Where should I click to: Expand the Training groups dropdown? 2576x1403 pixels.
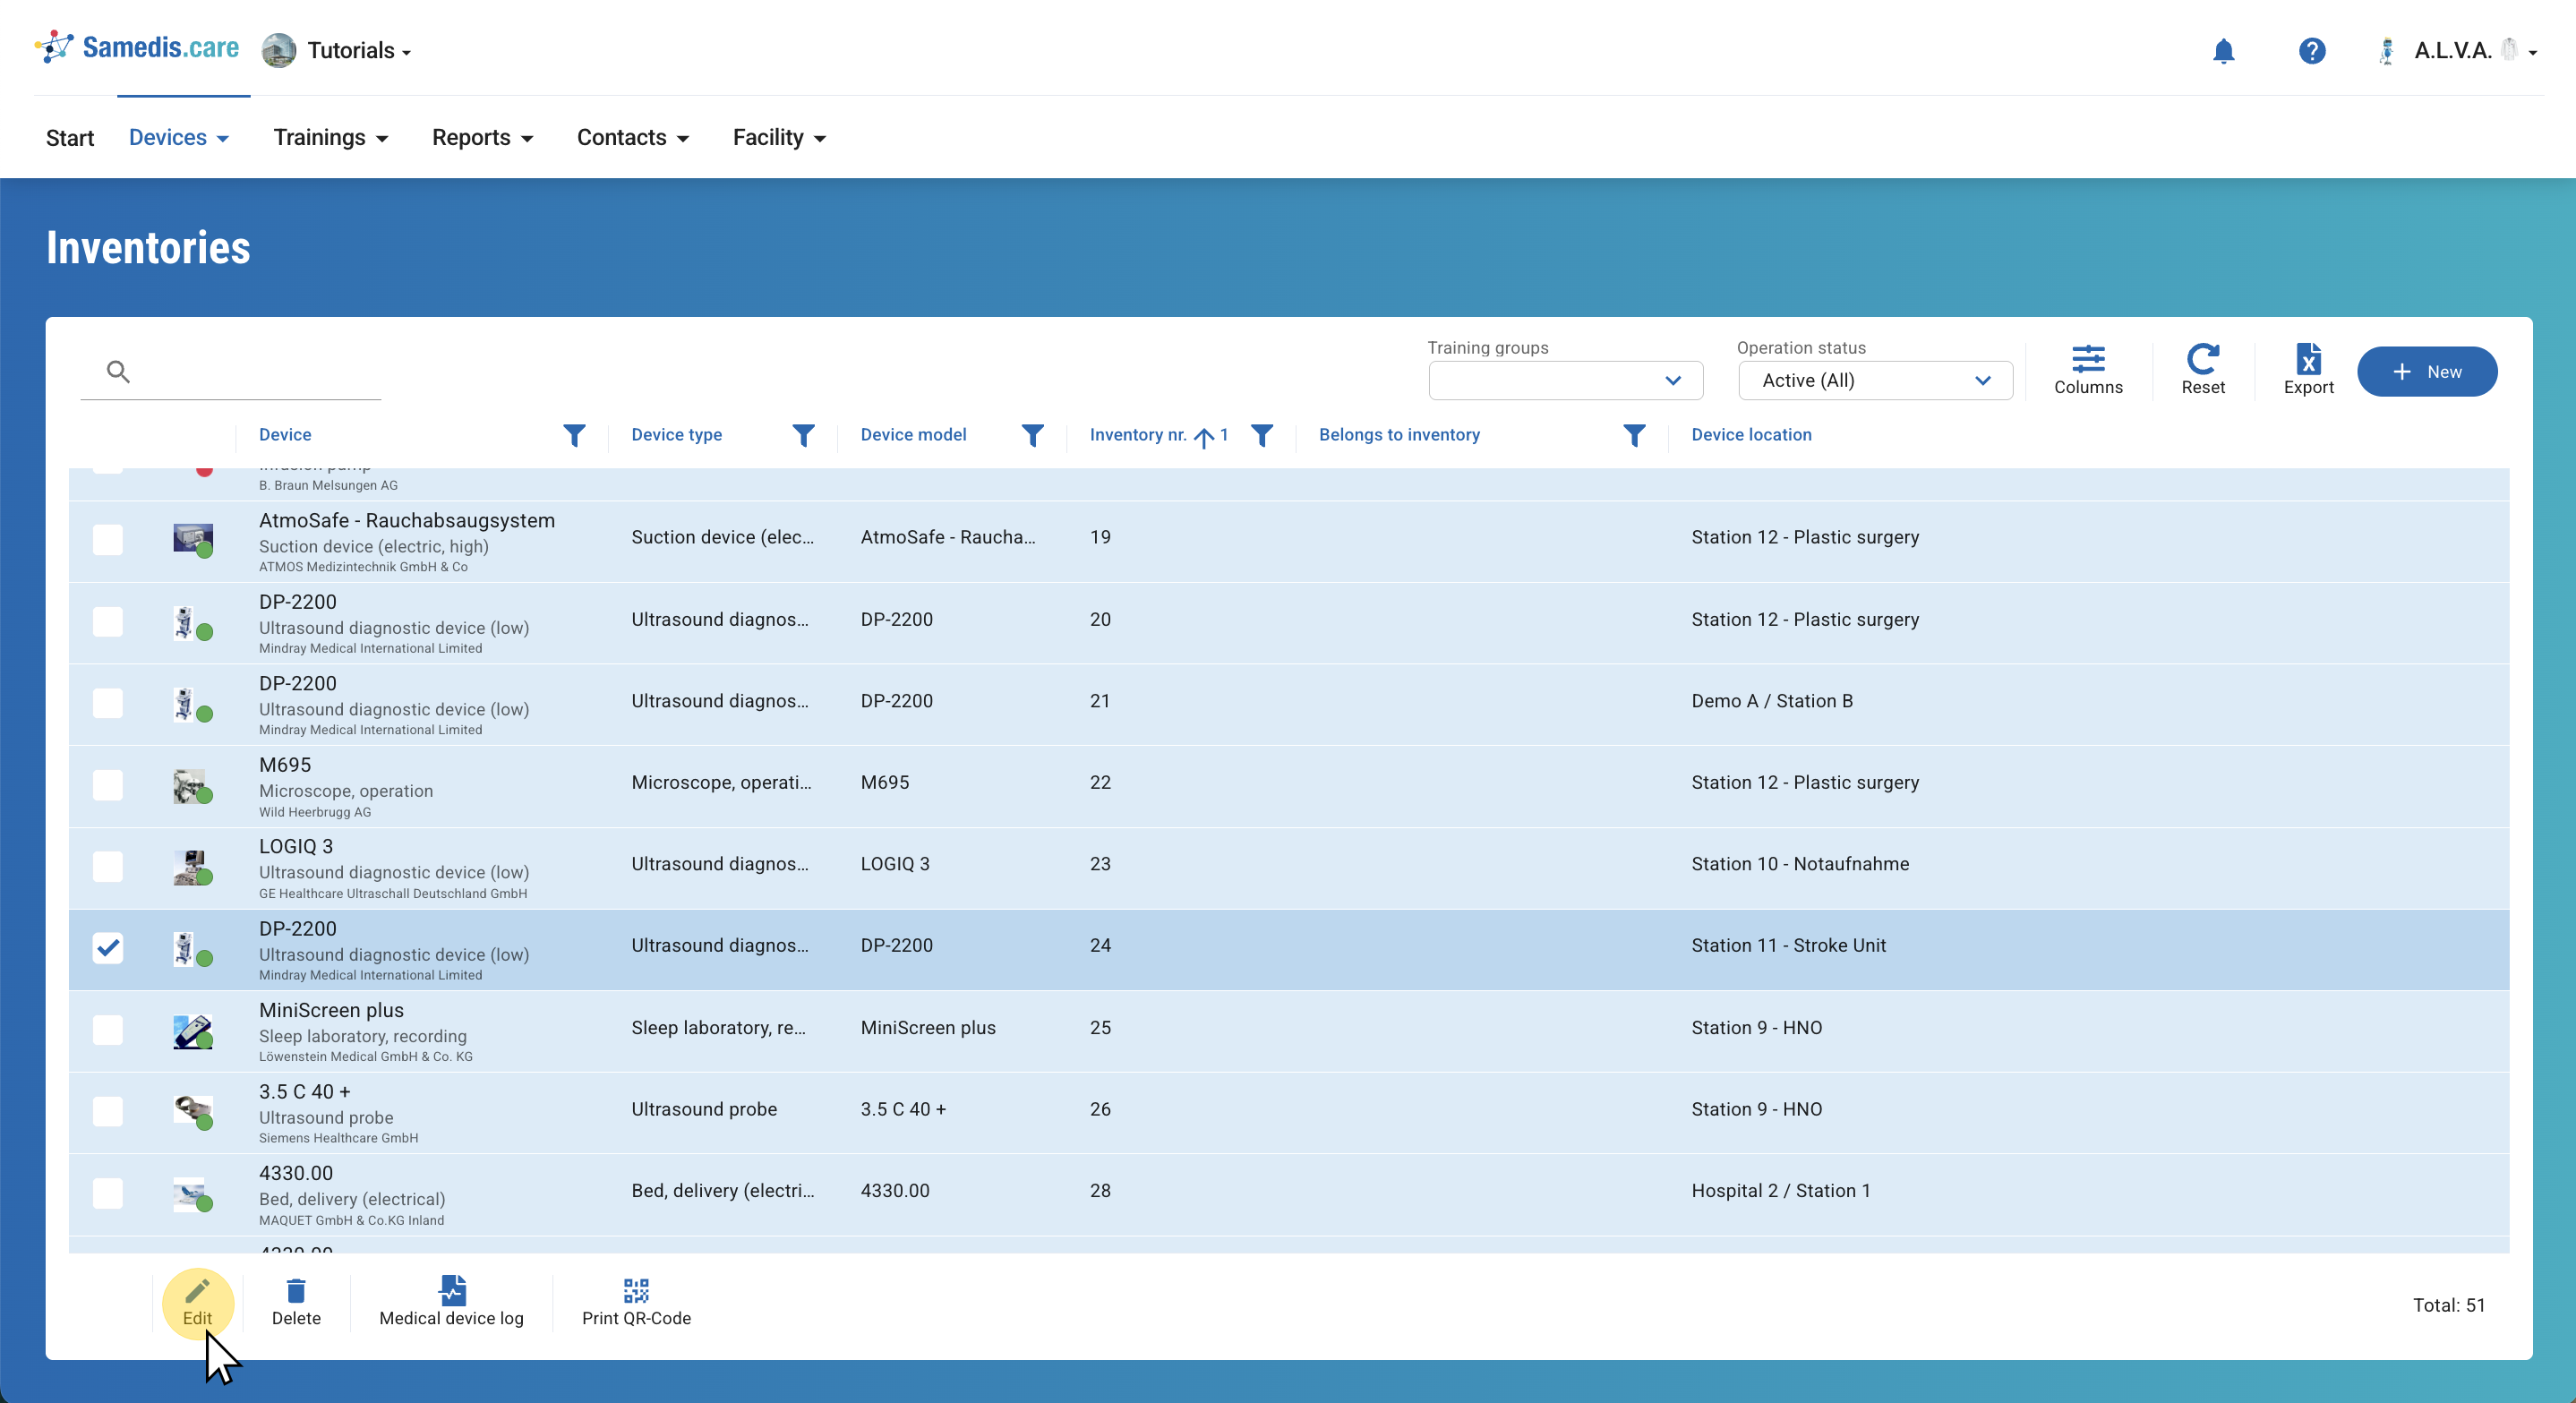pos(1565,381)
